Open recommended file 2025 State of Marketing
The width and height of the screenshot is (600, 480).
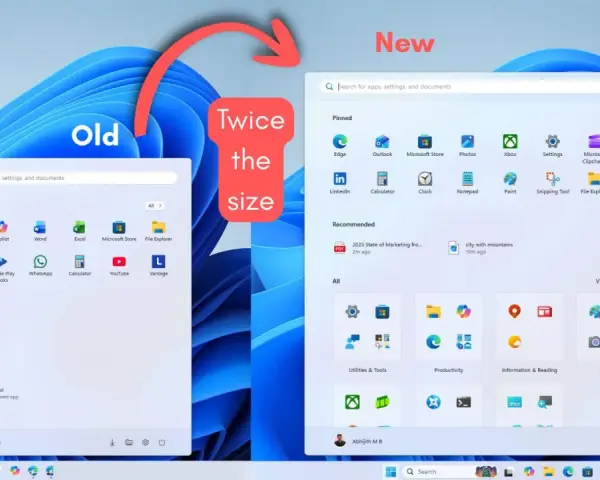[378, 248]
